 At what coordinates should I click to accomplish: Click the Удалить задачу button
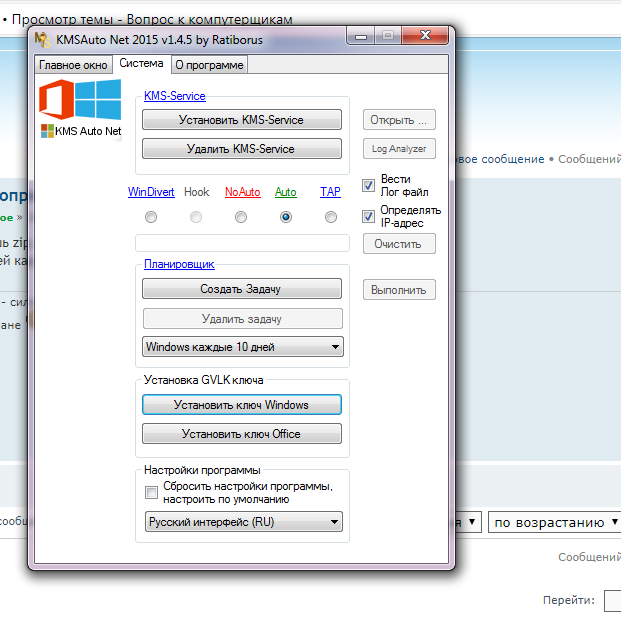242,319
